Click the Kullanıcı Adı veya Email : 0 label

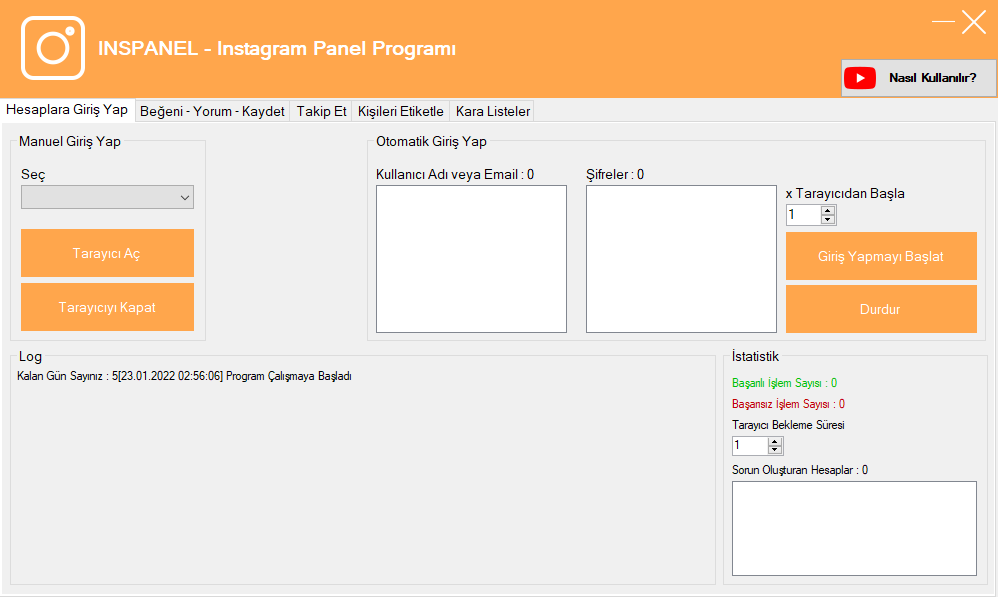(x=455, y=174)
